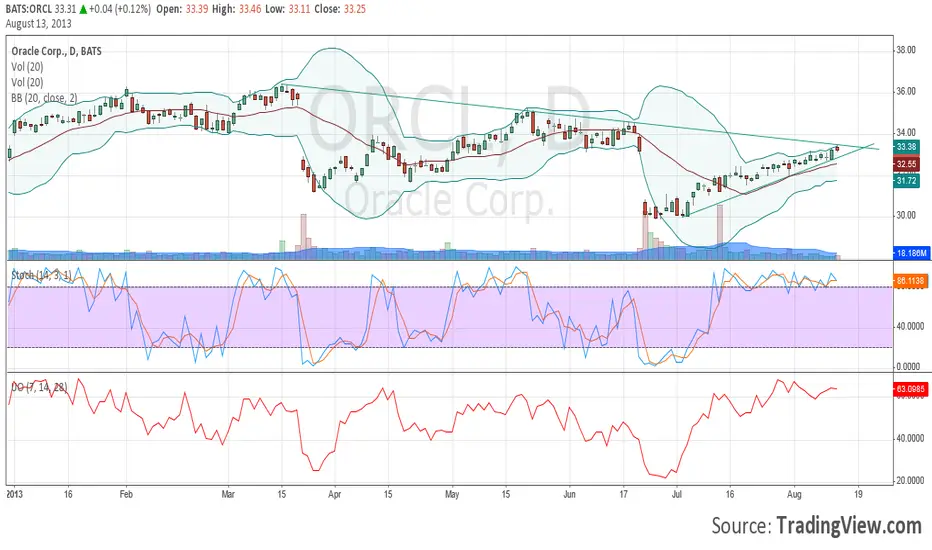Click the 34.00 price axis label
The height and width of the screenshot is (550, 932).
pyautogui.click(x=906, y=133)
